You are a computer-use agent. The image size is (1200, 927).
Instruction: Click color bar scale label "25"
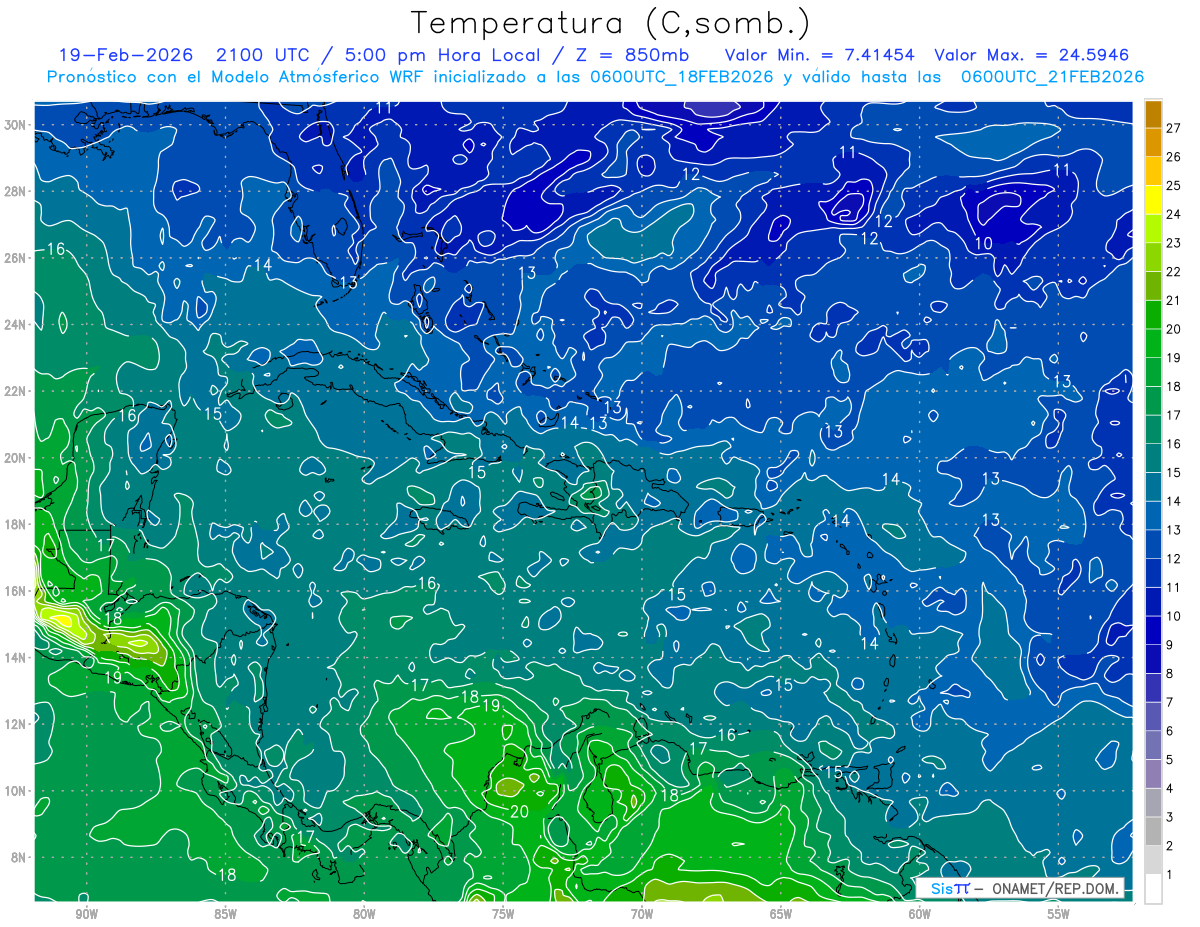[x=1174, y=185]
